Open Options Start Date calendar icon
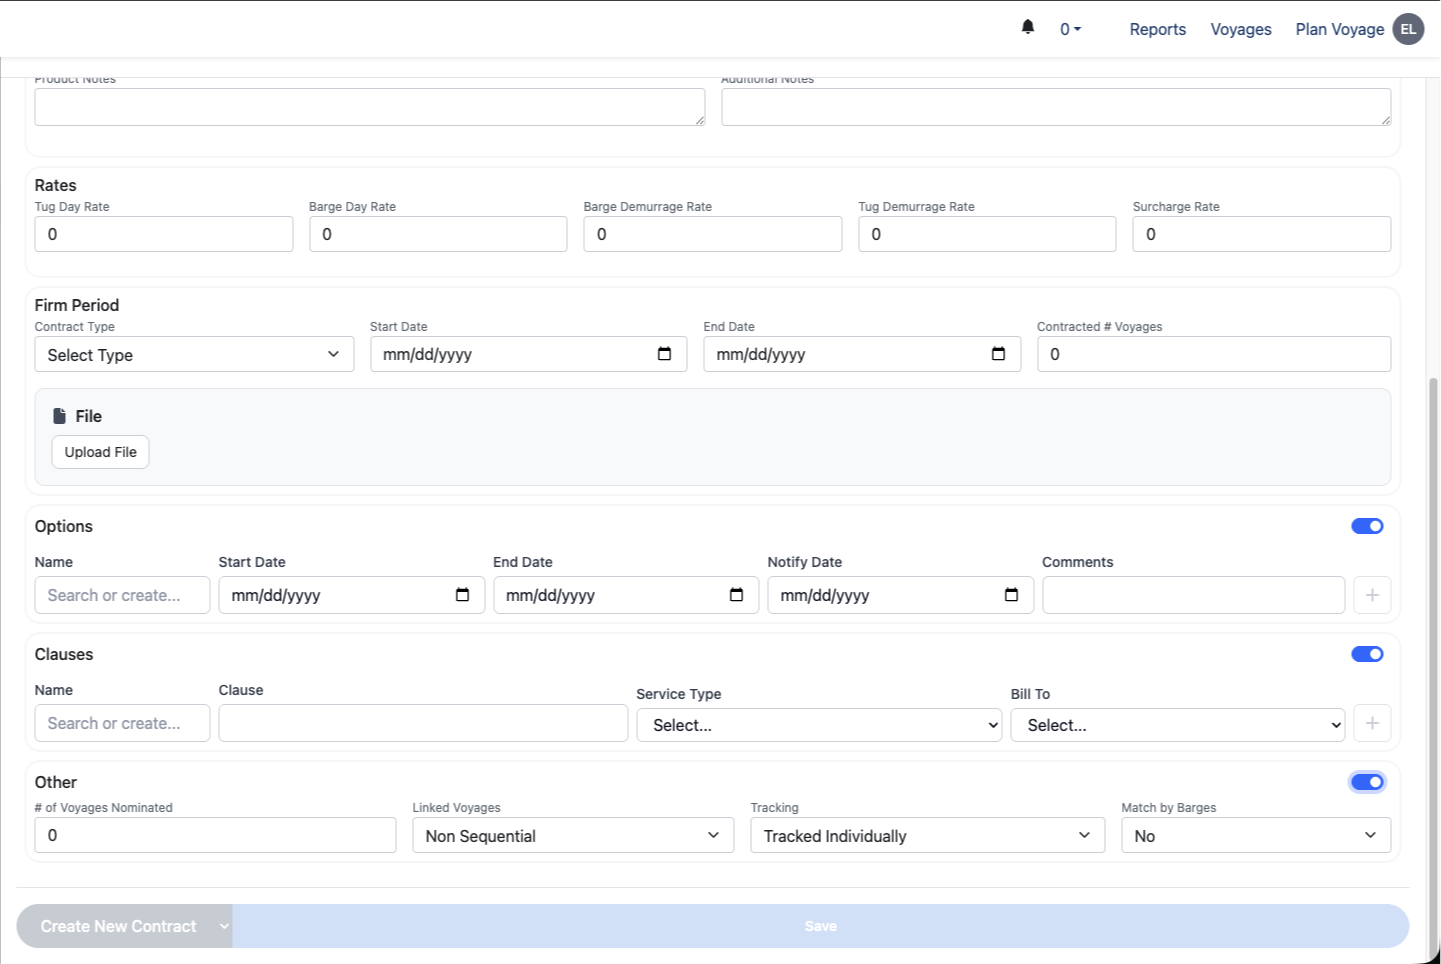The width and height of the screenshot is (1441, 964). point(462,595)
